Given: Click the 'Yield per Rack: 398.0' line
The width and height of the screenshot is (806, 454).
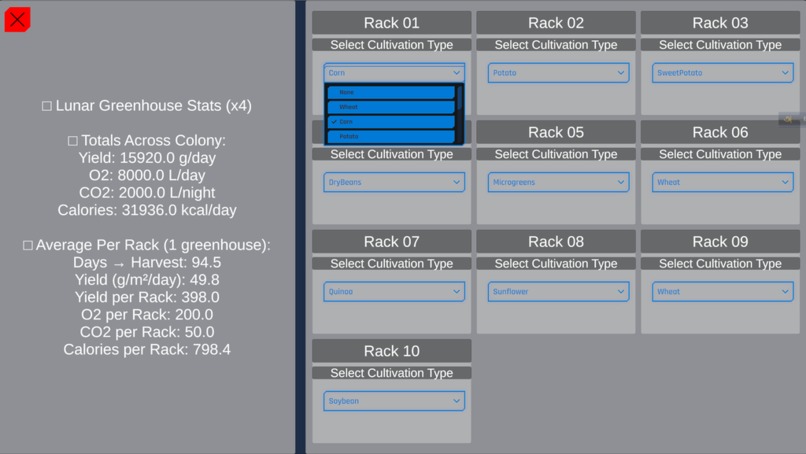Looking at the screenshot, I should pyautogui.click(x=147, y=297).
